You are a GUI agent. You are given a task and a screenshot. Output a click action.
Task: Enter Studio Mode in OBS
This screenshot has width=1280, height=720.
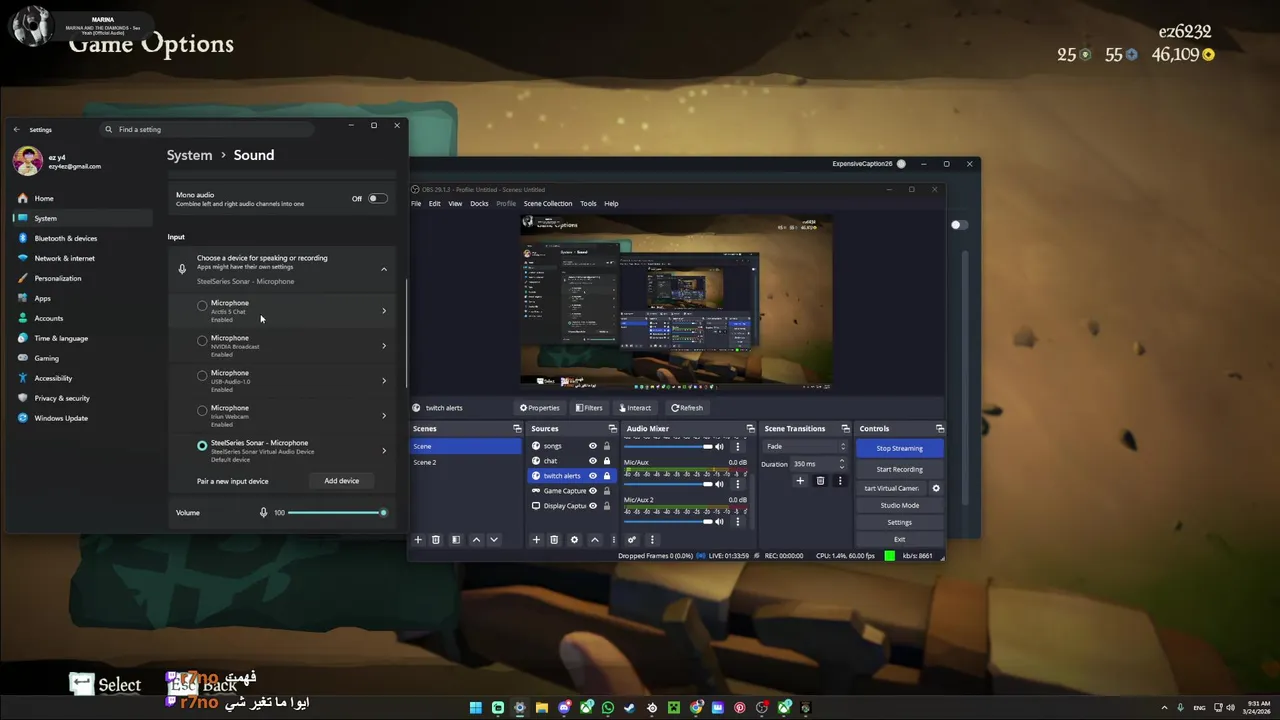point(899,506)
